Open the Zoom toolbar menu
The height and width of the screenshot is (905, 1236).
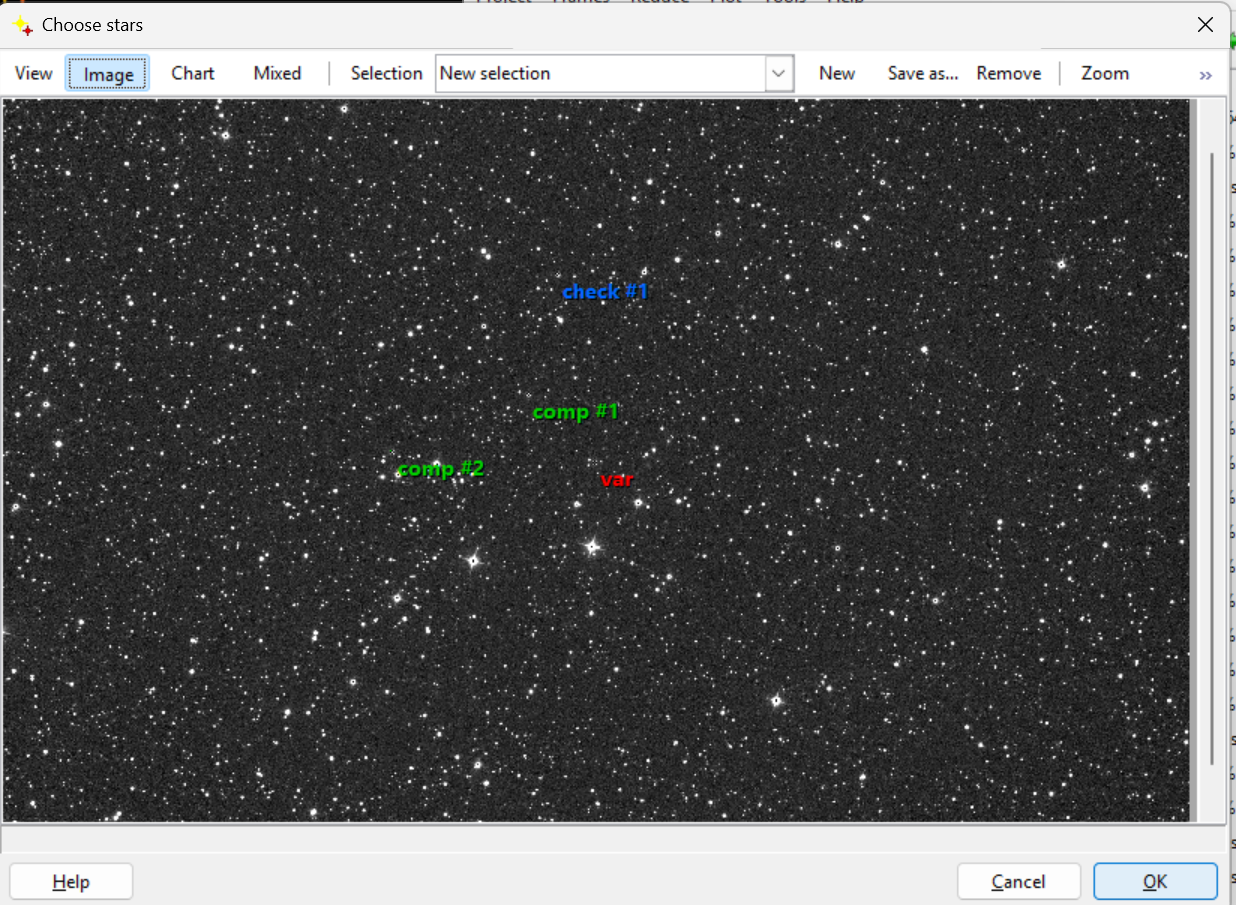1105,74
